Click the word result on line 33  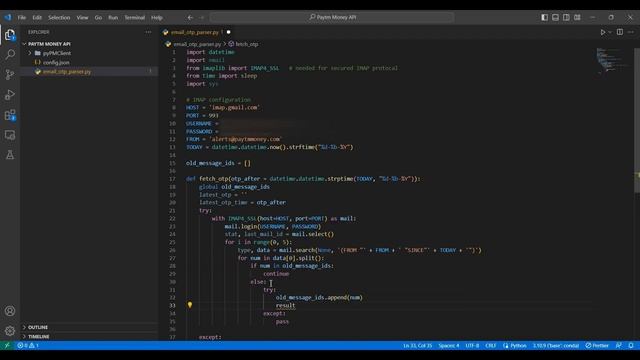click(285, 305)
